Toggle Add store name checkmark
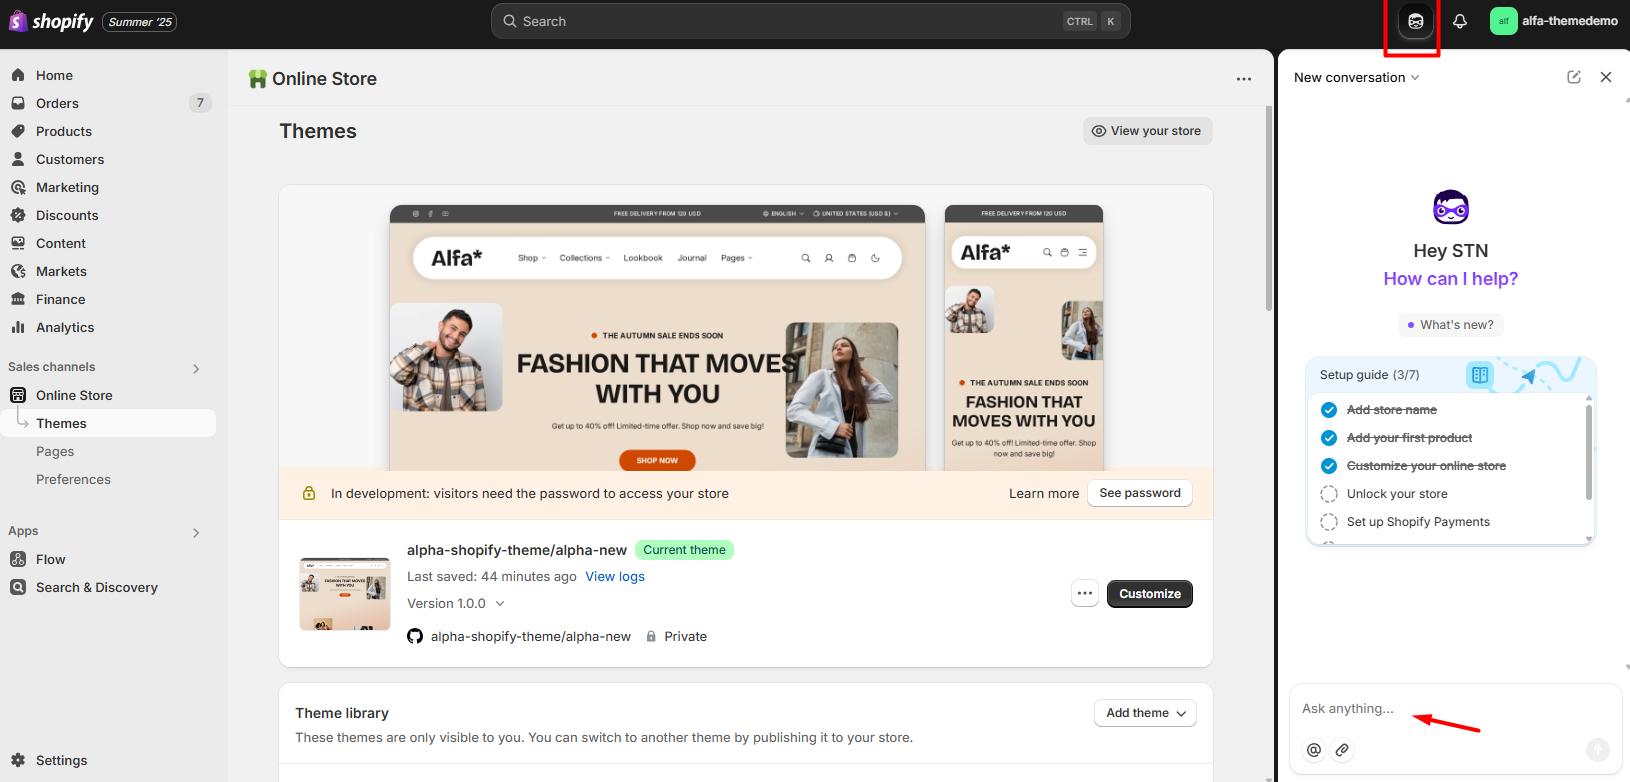This screenshot has width=1630, height=782. 1329,410
